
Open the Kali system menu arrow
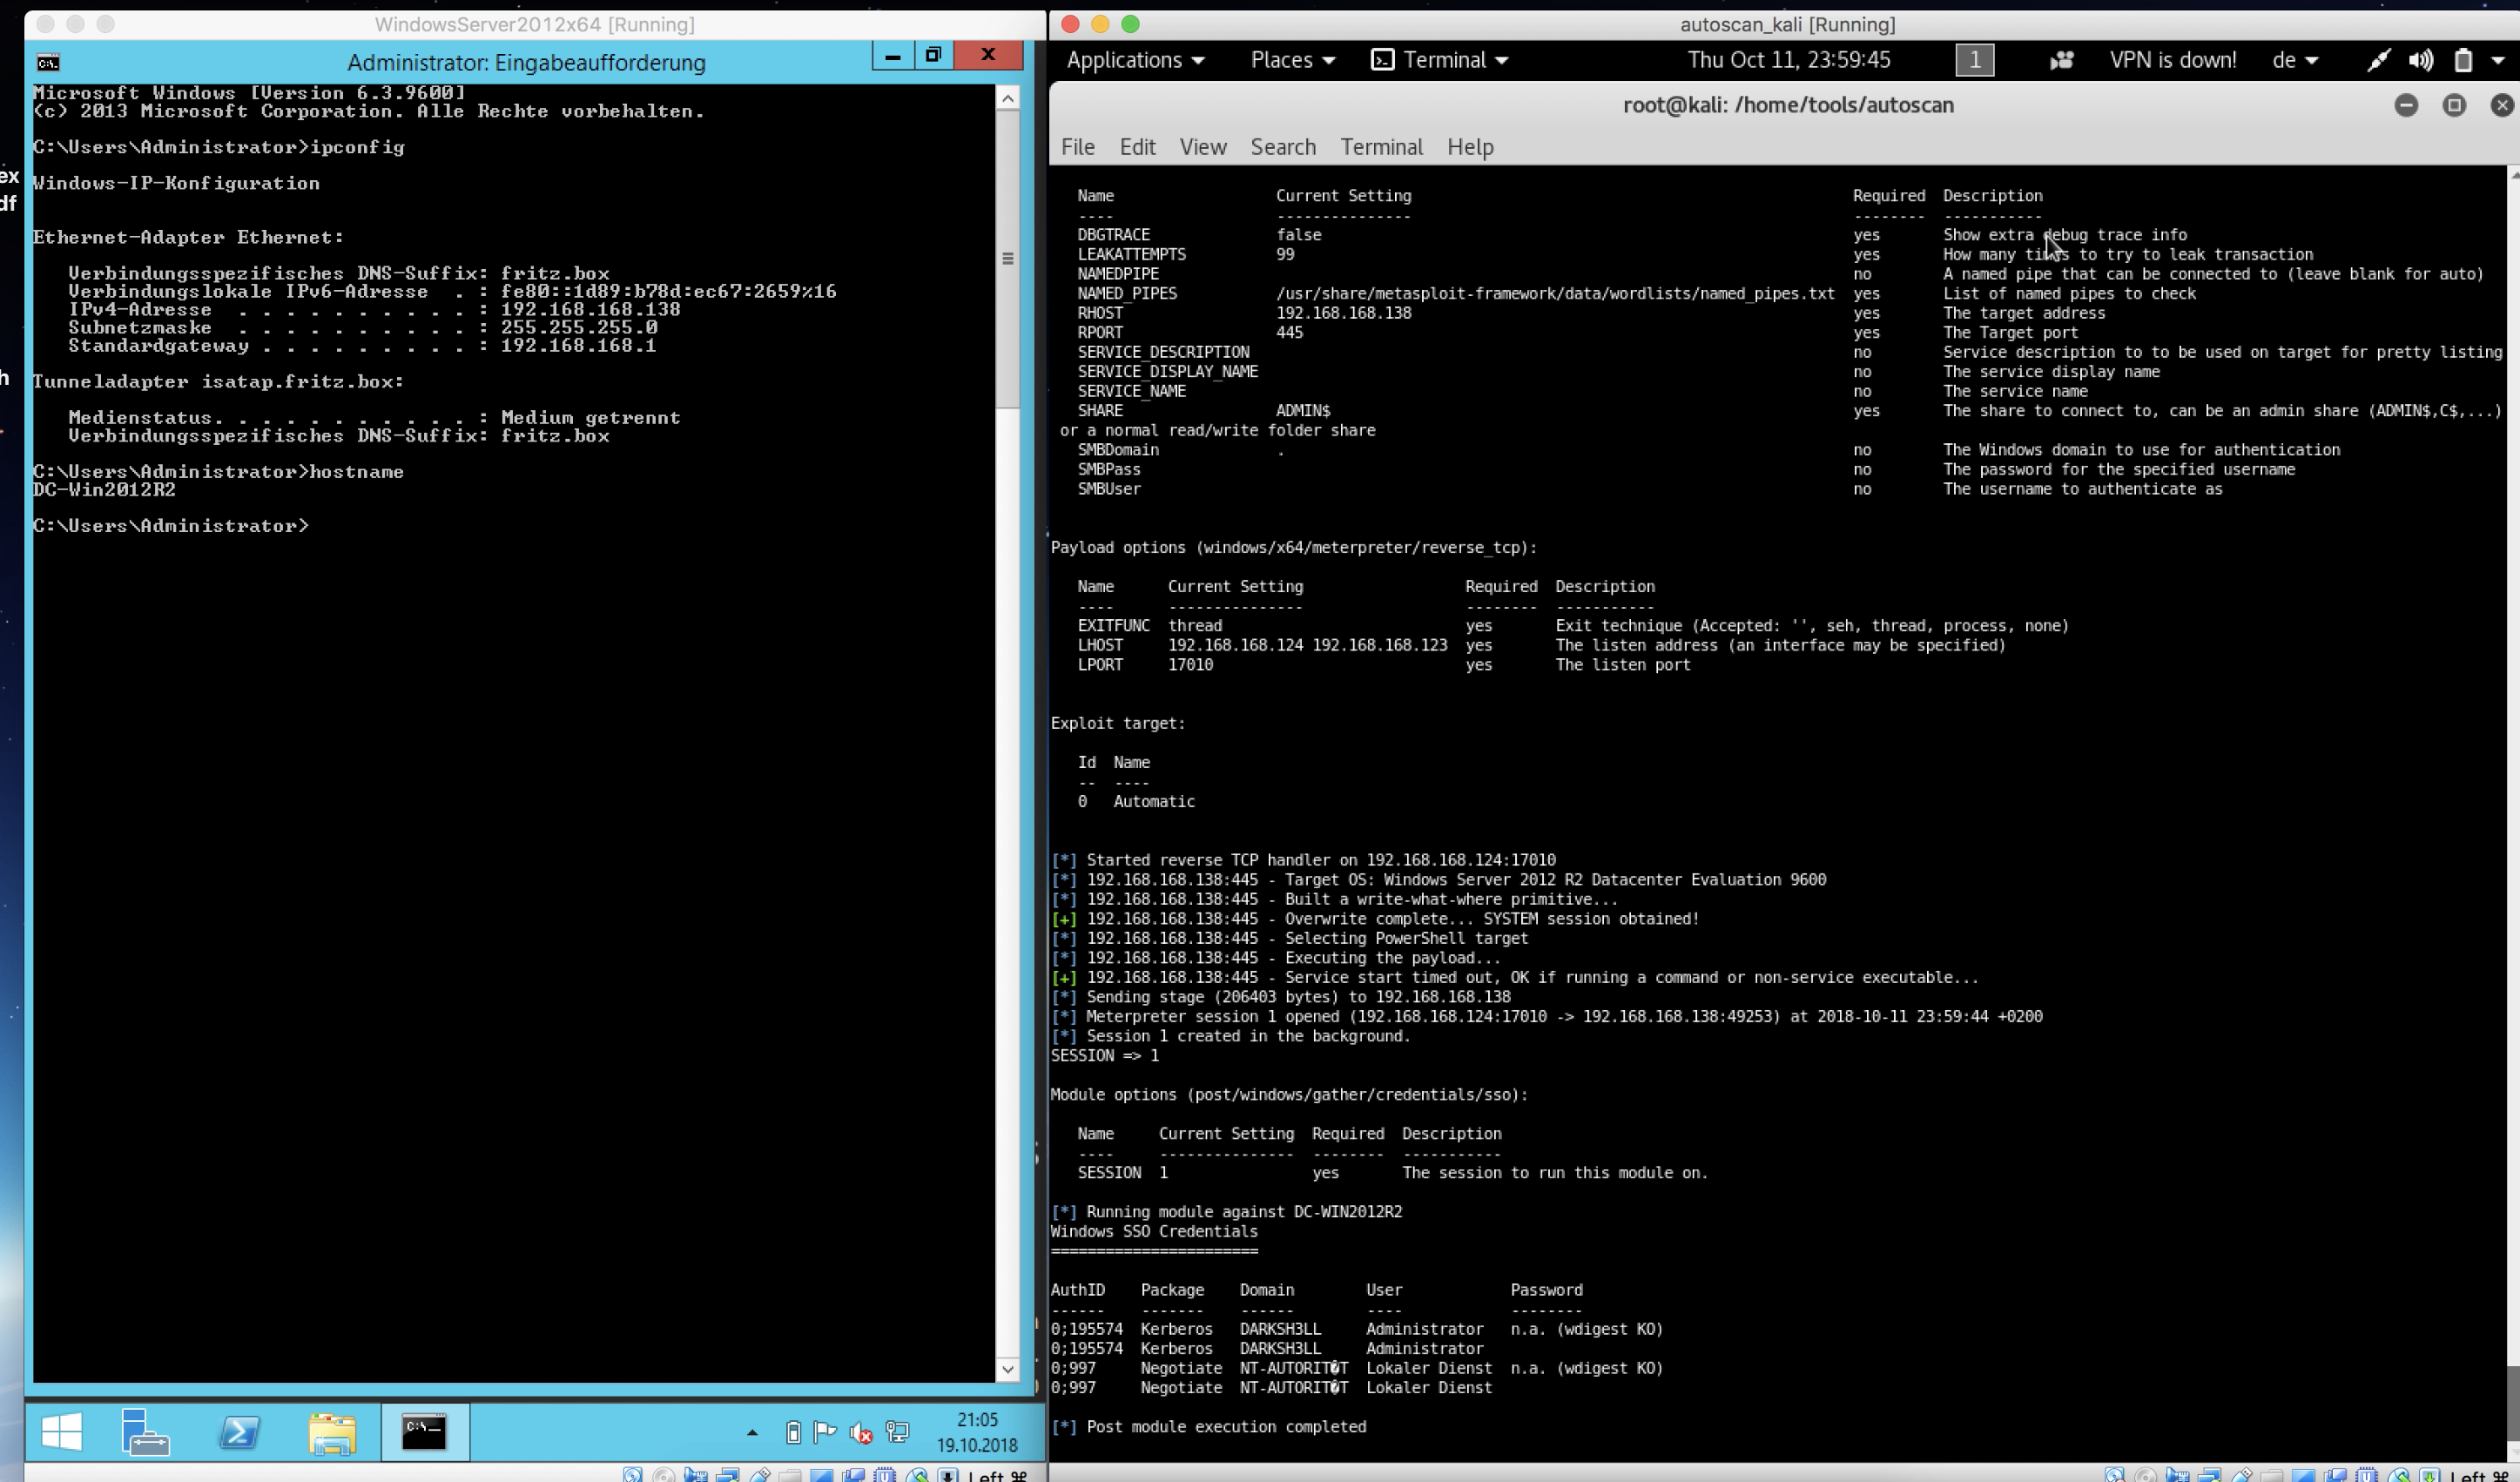pos(2497,61)
